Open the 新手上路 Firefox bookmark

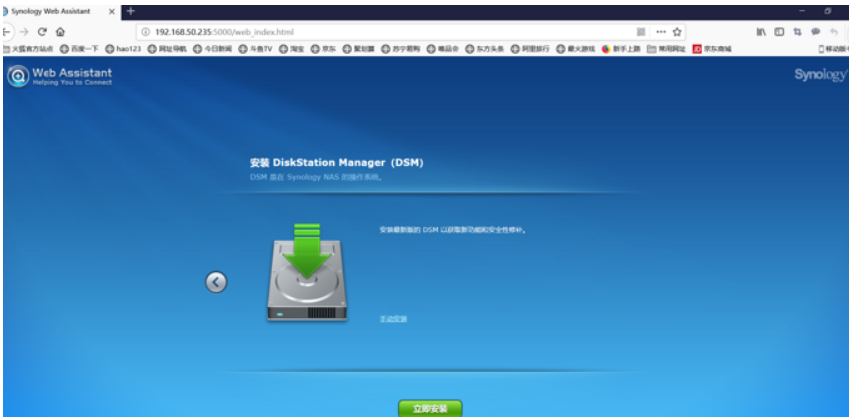point(621,49)
